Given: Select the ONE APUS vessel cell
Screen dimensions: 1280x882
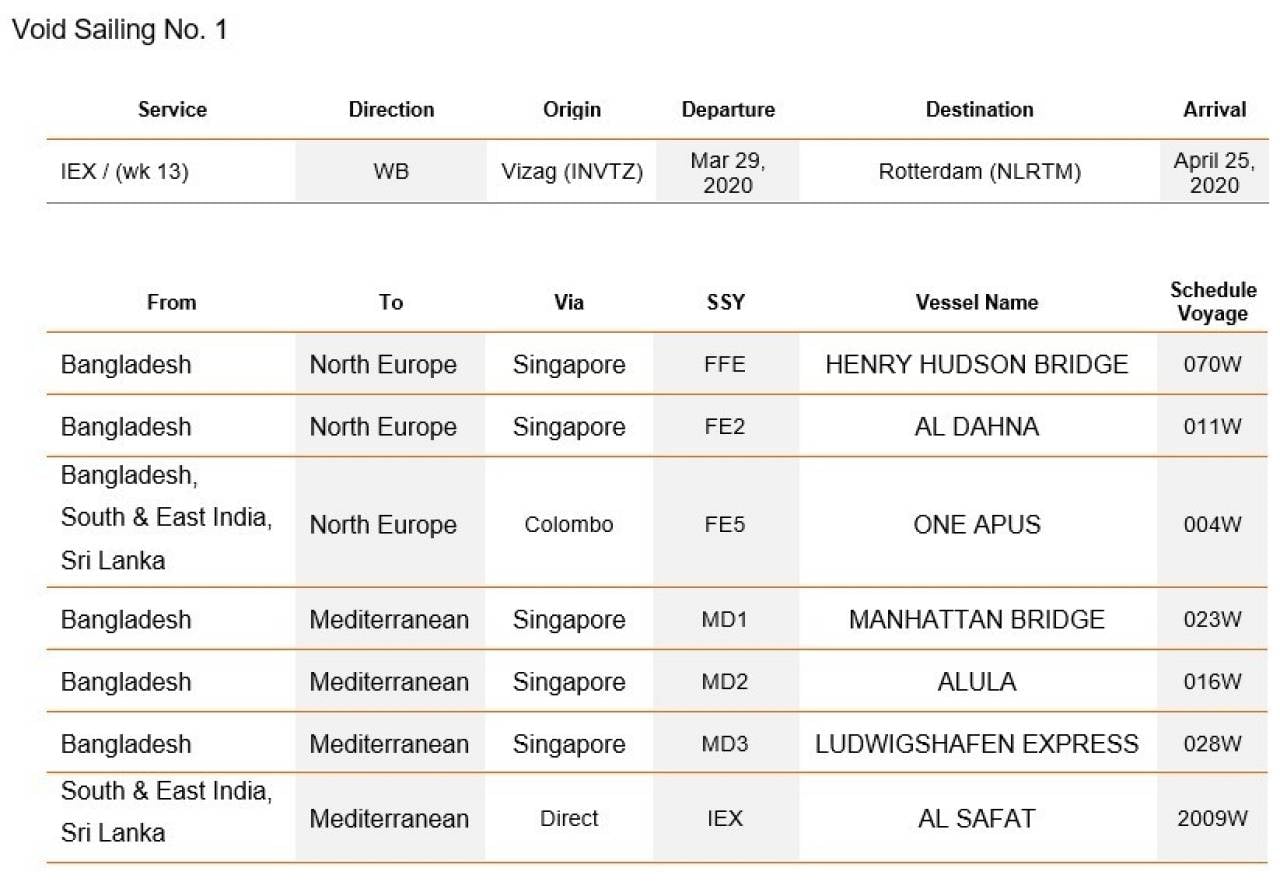Looking at the screenshot, I should pyautogui.click(x=977, y=525).
